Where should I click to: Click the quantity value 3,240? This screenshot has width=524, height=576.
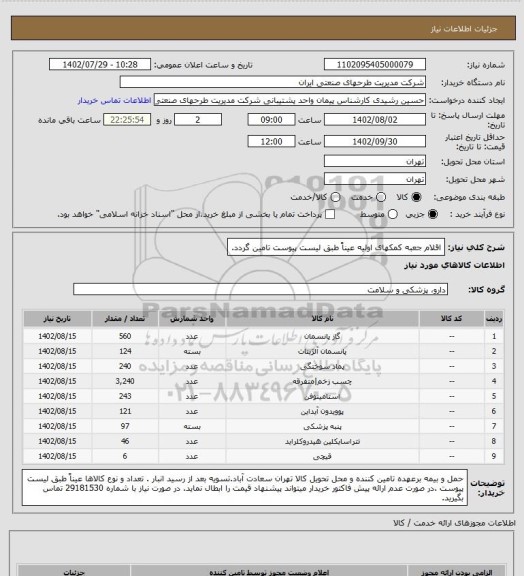[125, 381]
